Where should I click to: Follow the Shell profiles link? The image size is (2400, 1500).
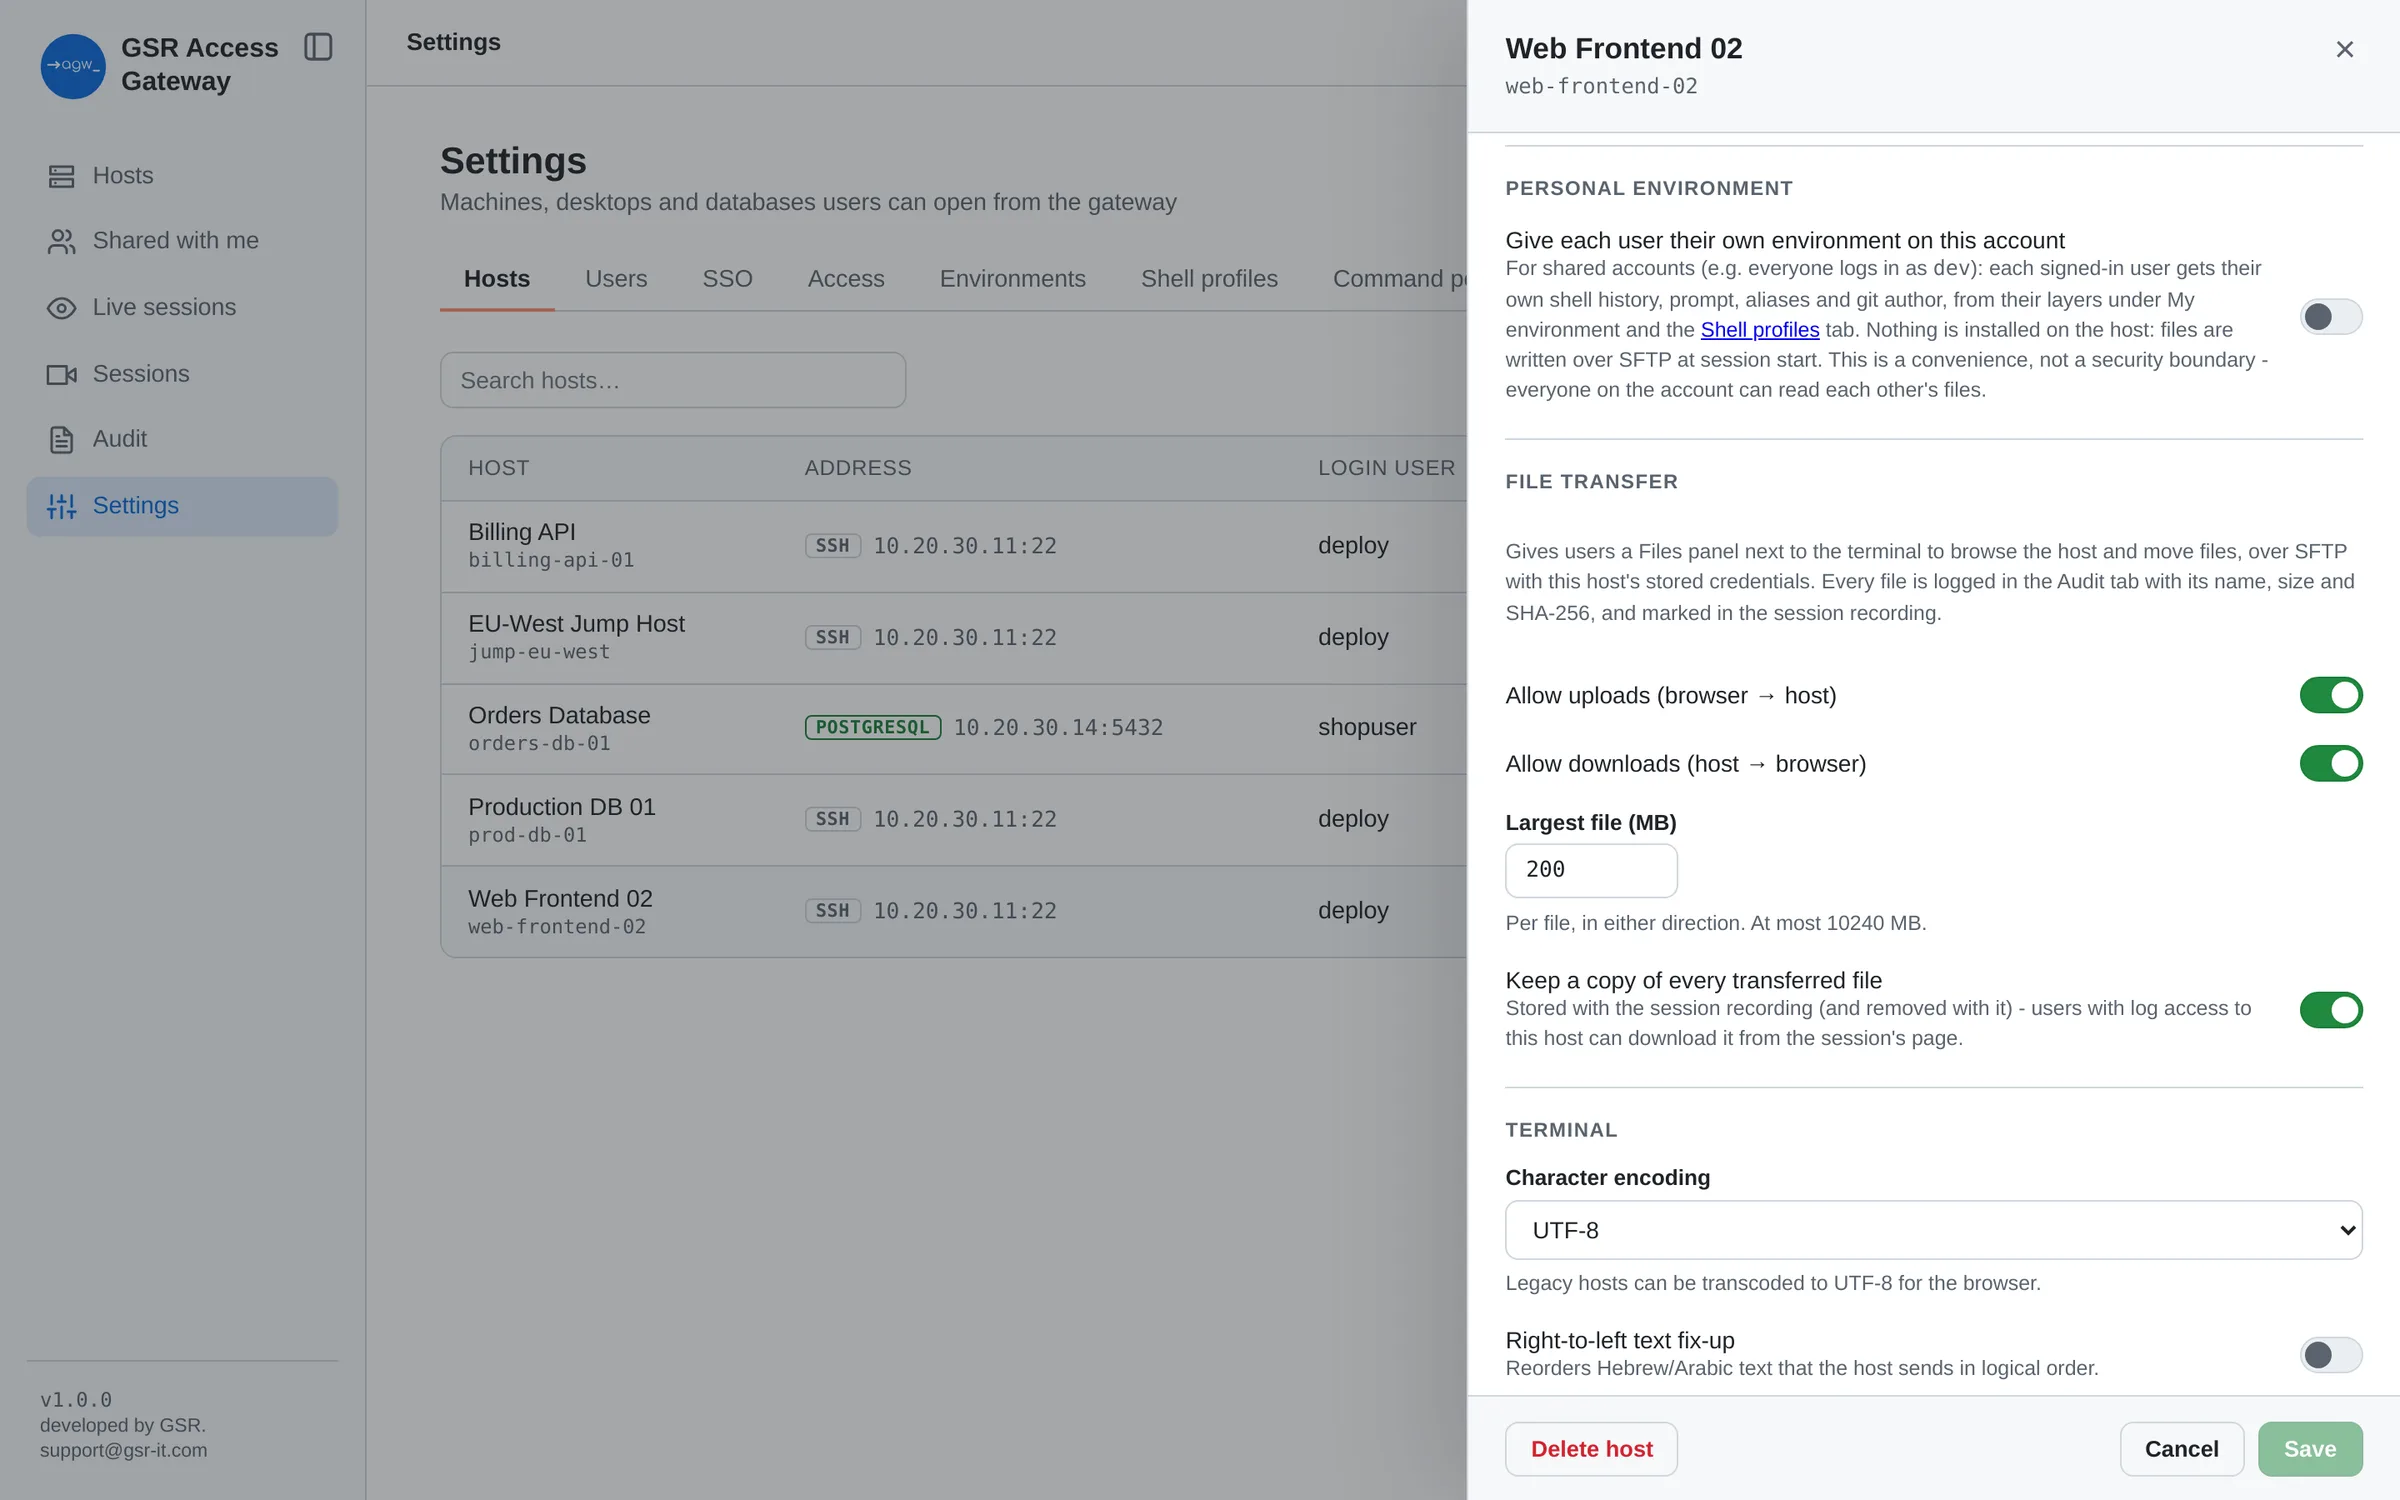tap(1760, 330)
